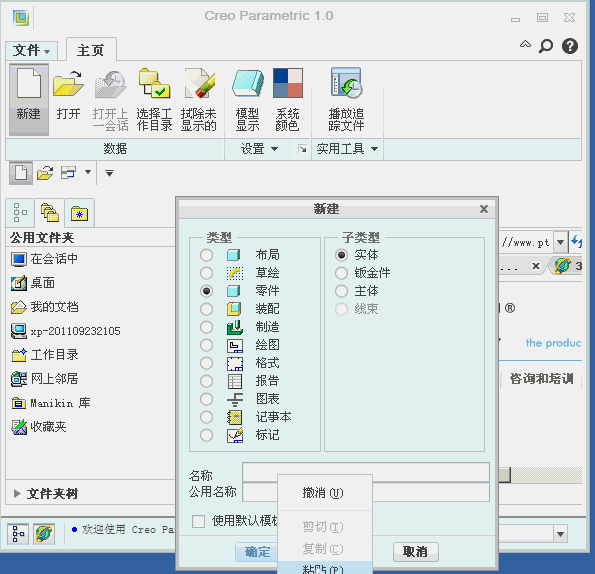The height and width of the screenshot is (574, 595).
Task: Select 制造 type radio button
Action: pos(206,327)
